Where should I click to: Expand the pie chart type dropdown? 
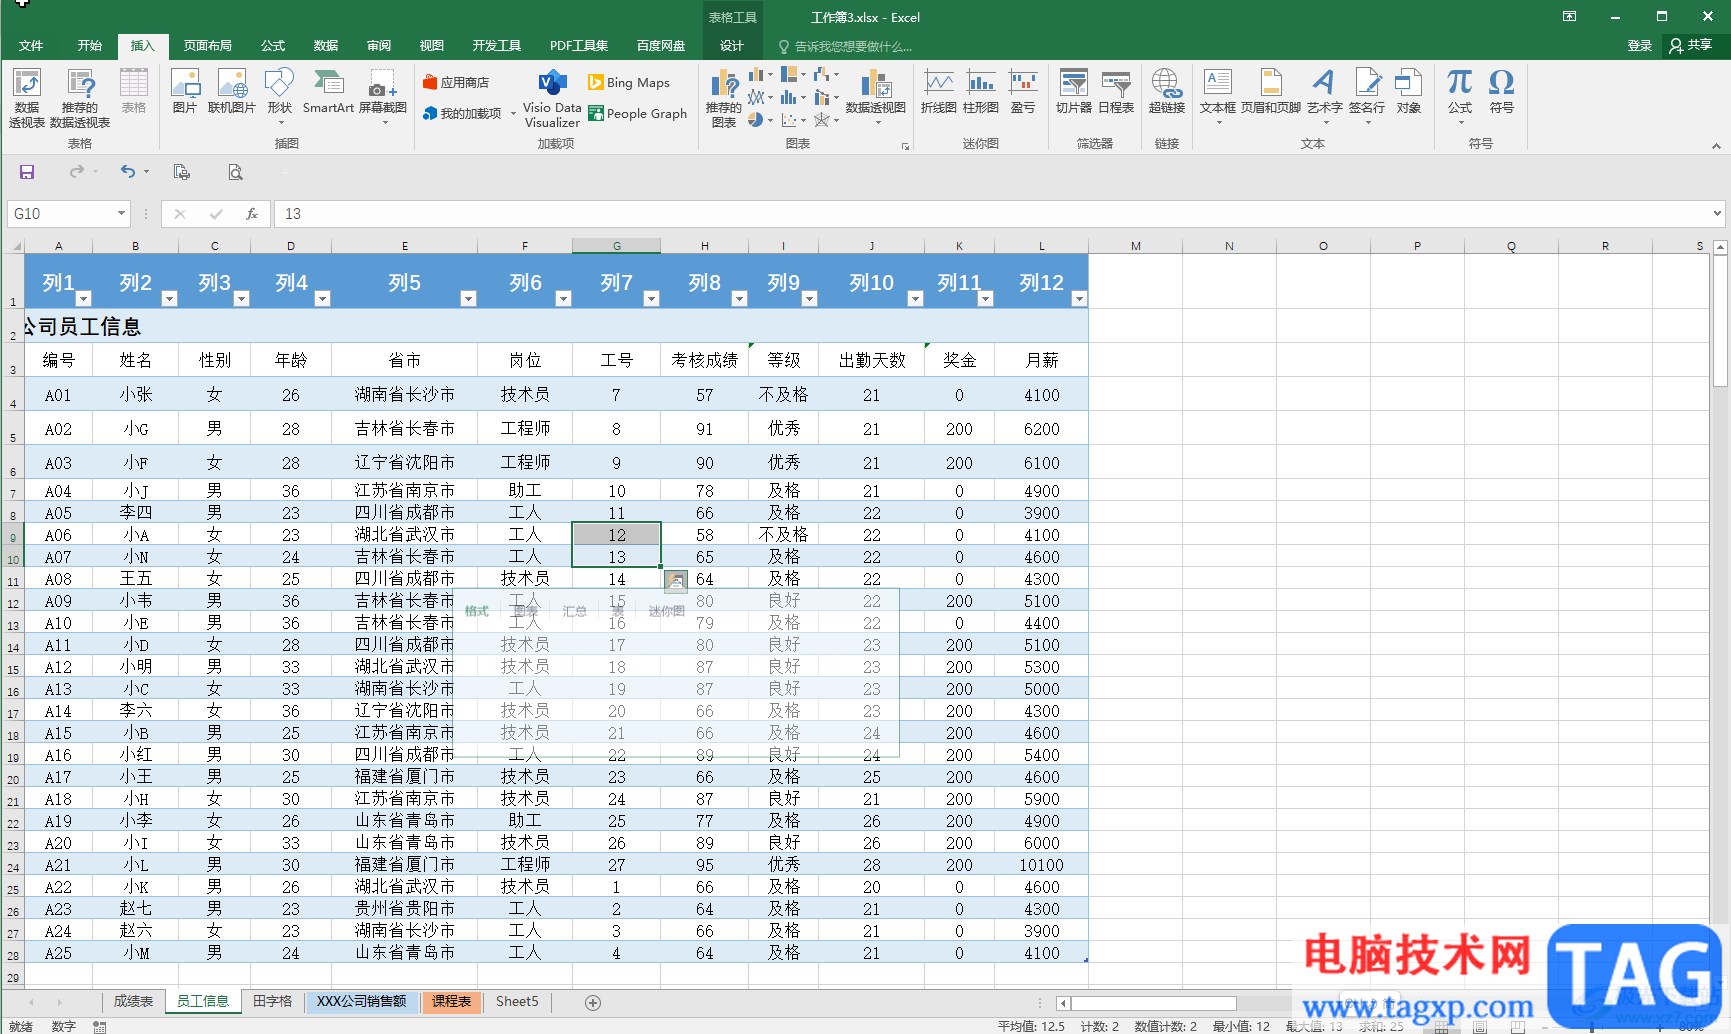coord(770,120)
